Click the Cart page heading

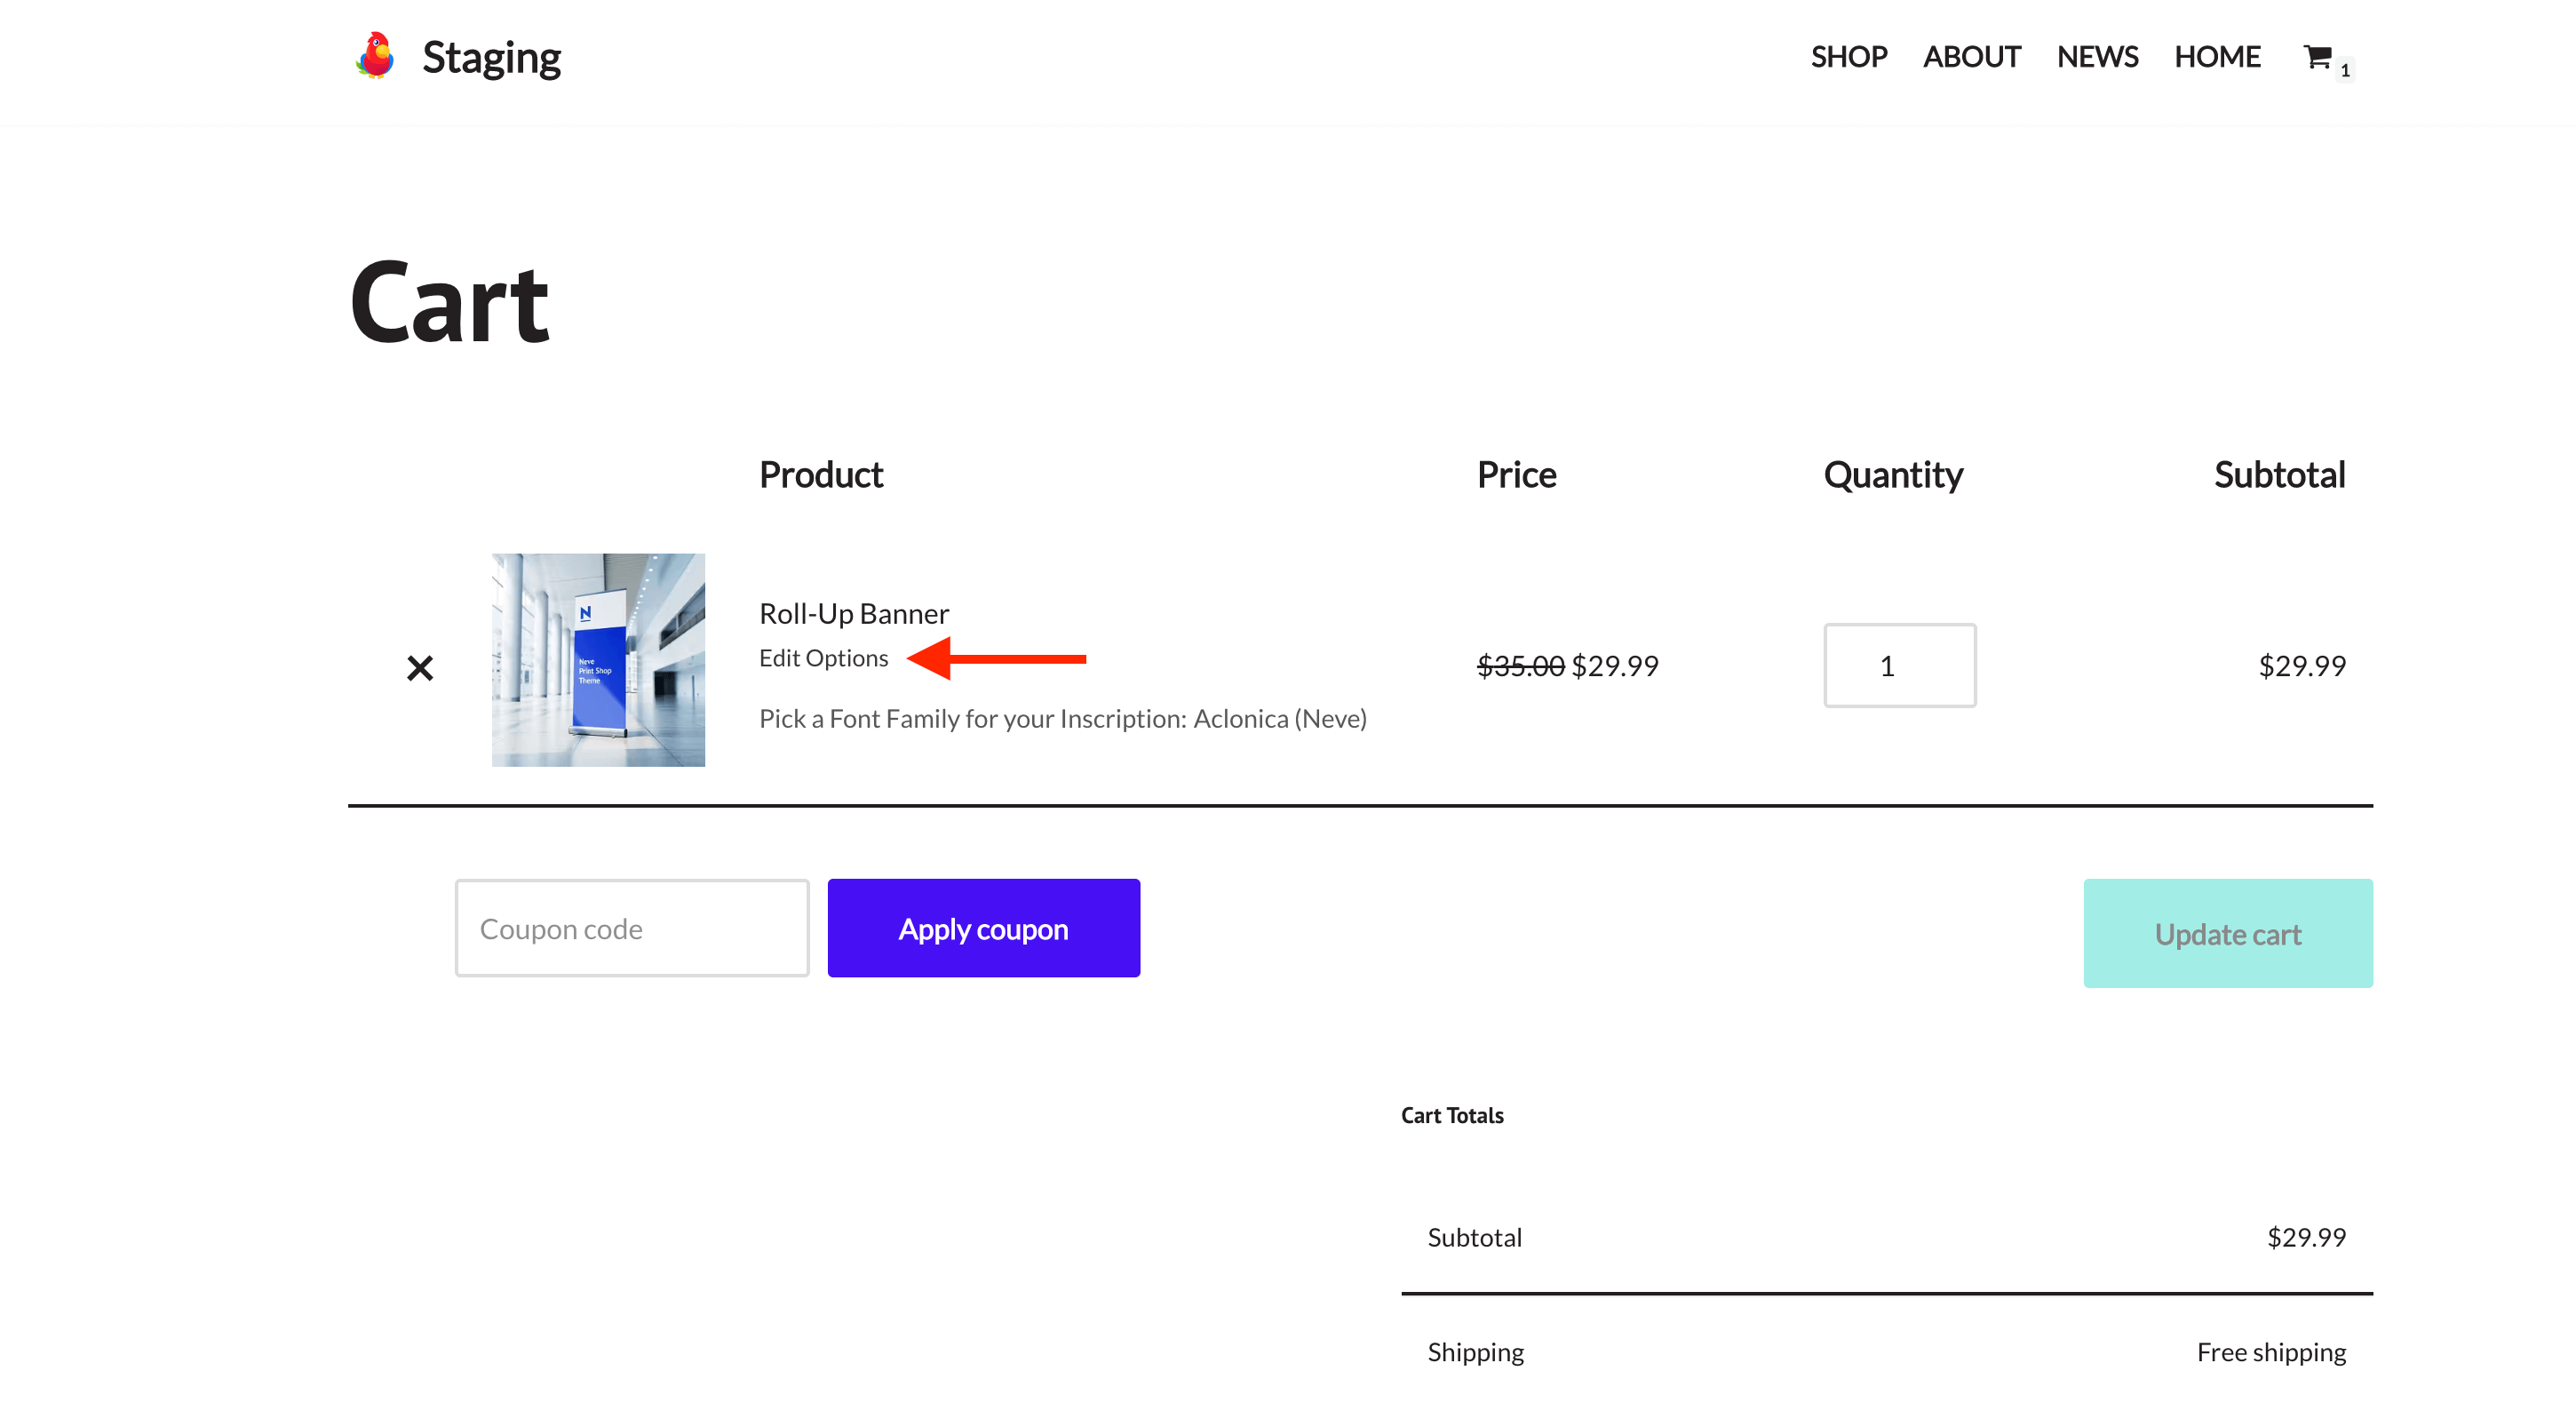click(x=449, y=303)
